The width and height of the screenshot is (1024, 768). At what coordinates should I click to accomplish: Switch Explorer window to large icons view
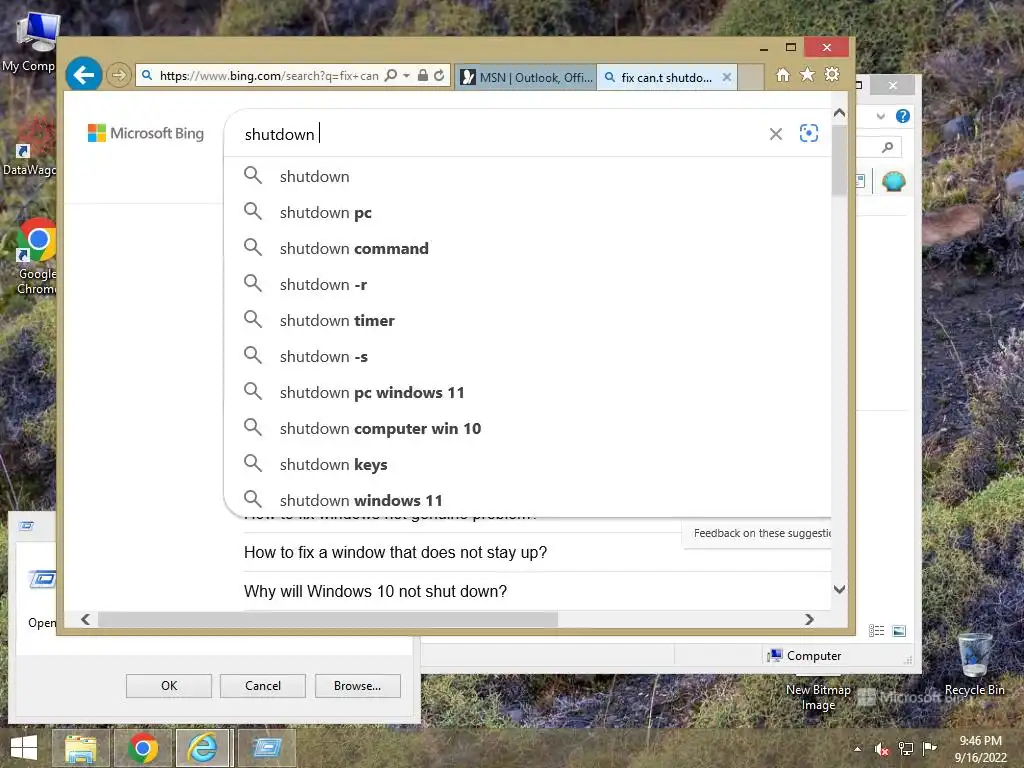pyautogui.click(x=899, y=631)
